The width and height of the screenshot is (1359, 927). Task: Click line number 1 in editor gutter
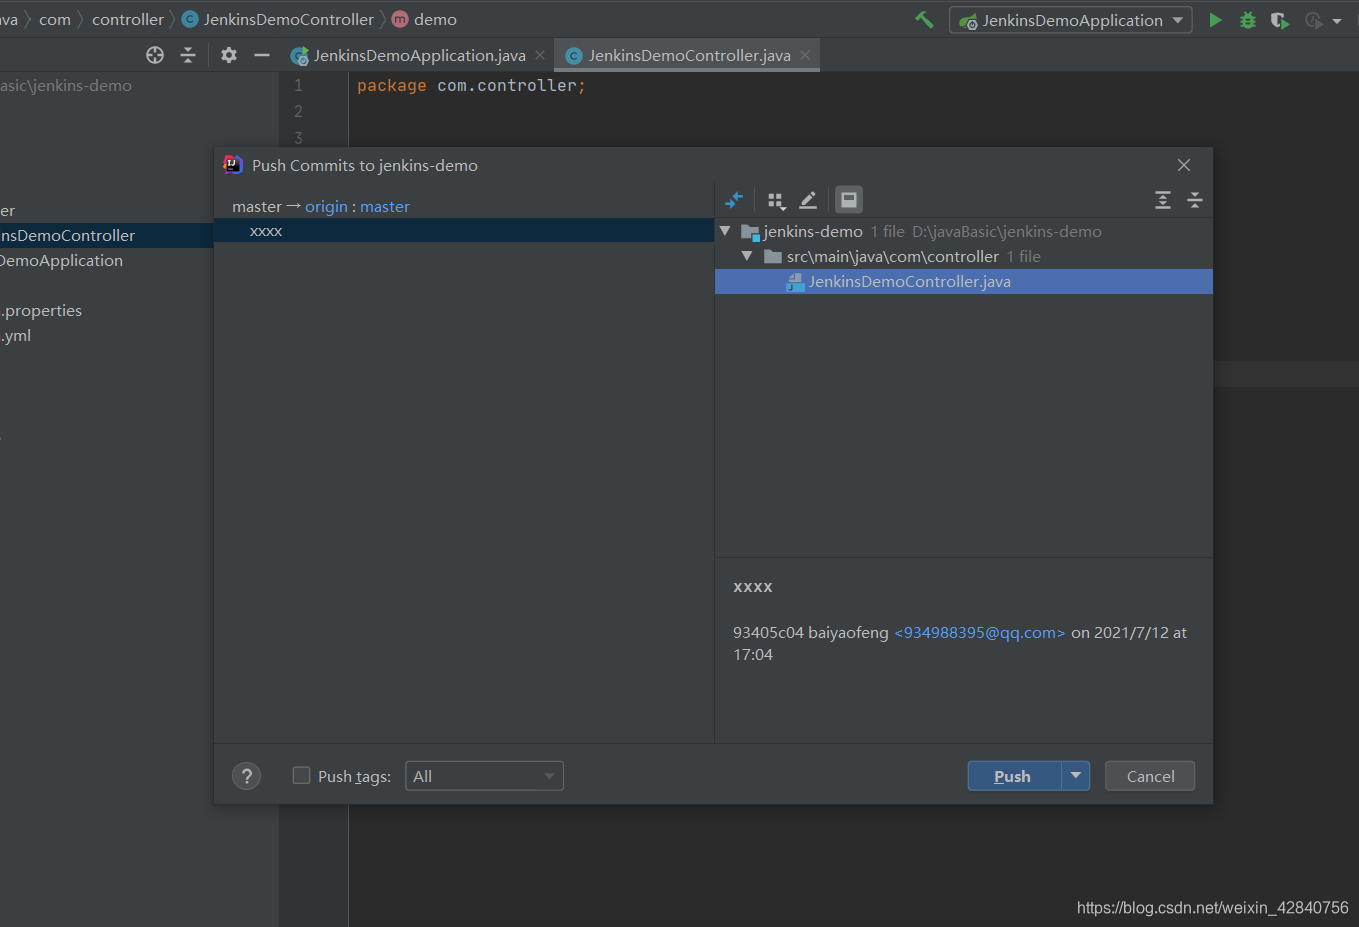[298, 86]
